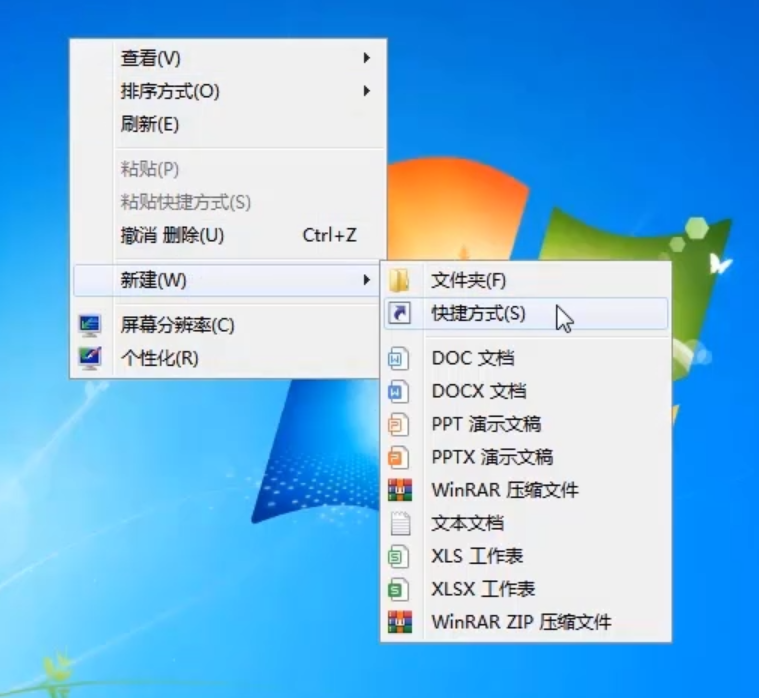The height and width of the screenshot is (698, 759).
Task: Select 刷新(E) to refresh the desktop
Action: coord(150,125)
